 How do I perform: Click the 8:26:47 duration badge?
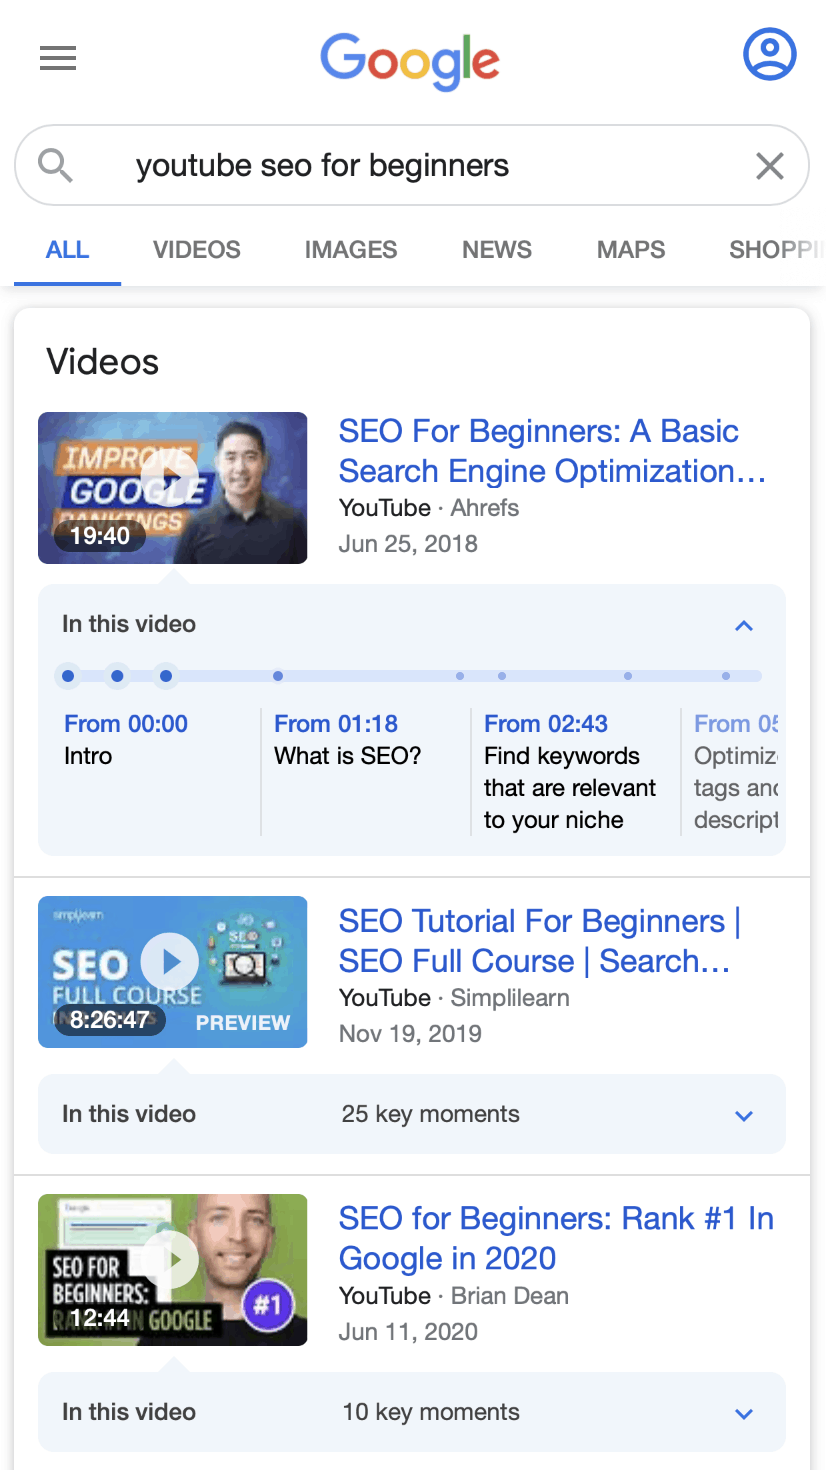click(110, 1020)
